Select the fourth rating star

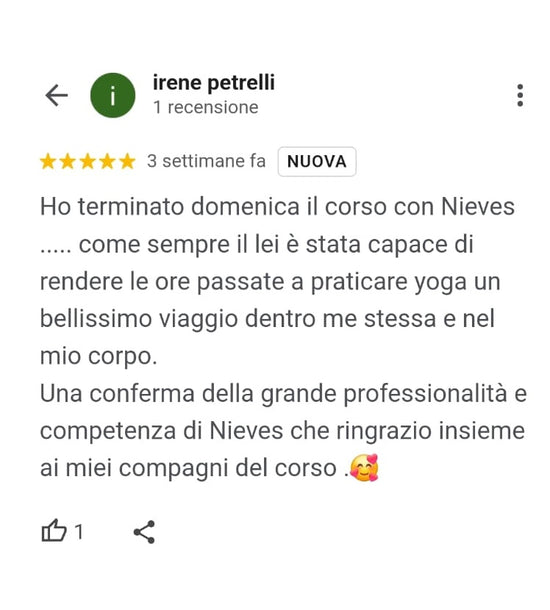click(107, 161)
